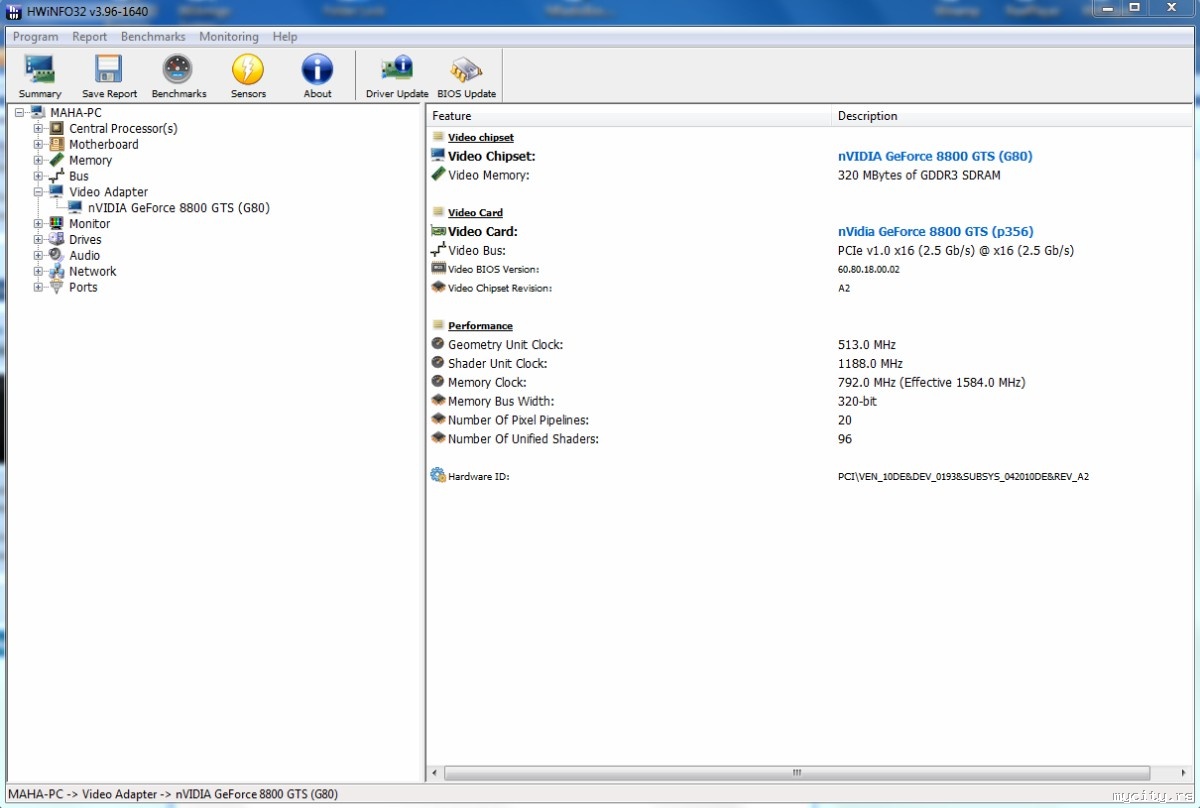This screenshot has height=808, width=1200.
Task: Open the Help menu
Action: pyautogui.click(x=285, y=37)
